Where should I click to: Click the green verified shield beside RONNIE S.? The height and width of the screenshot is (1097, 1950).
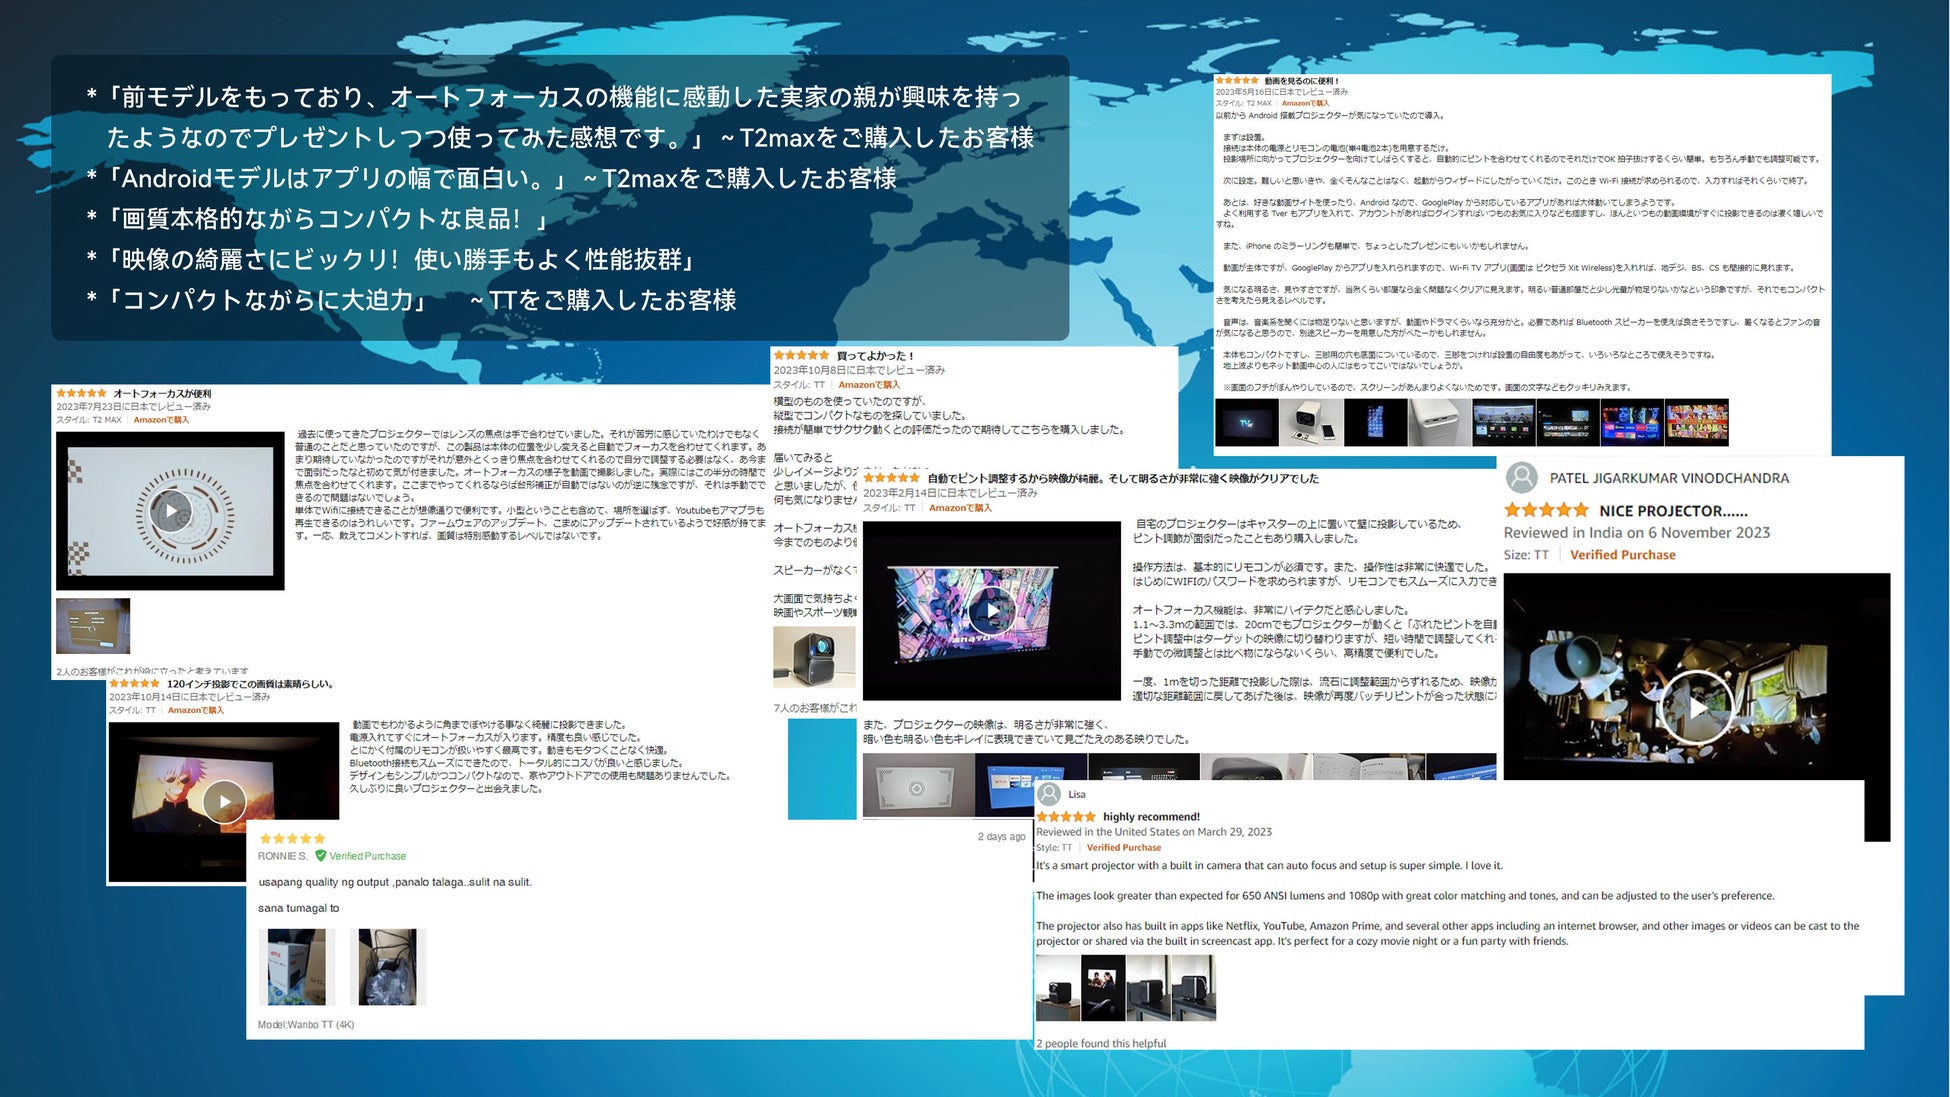coord(320,856)
